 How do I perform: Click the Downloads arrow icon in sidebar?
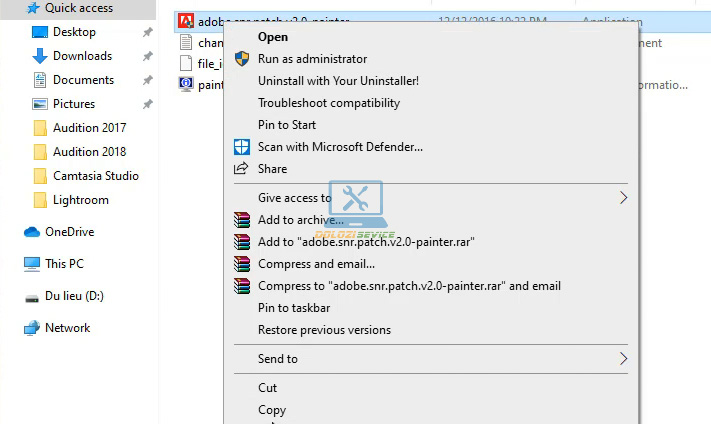click(40, 56)
